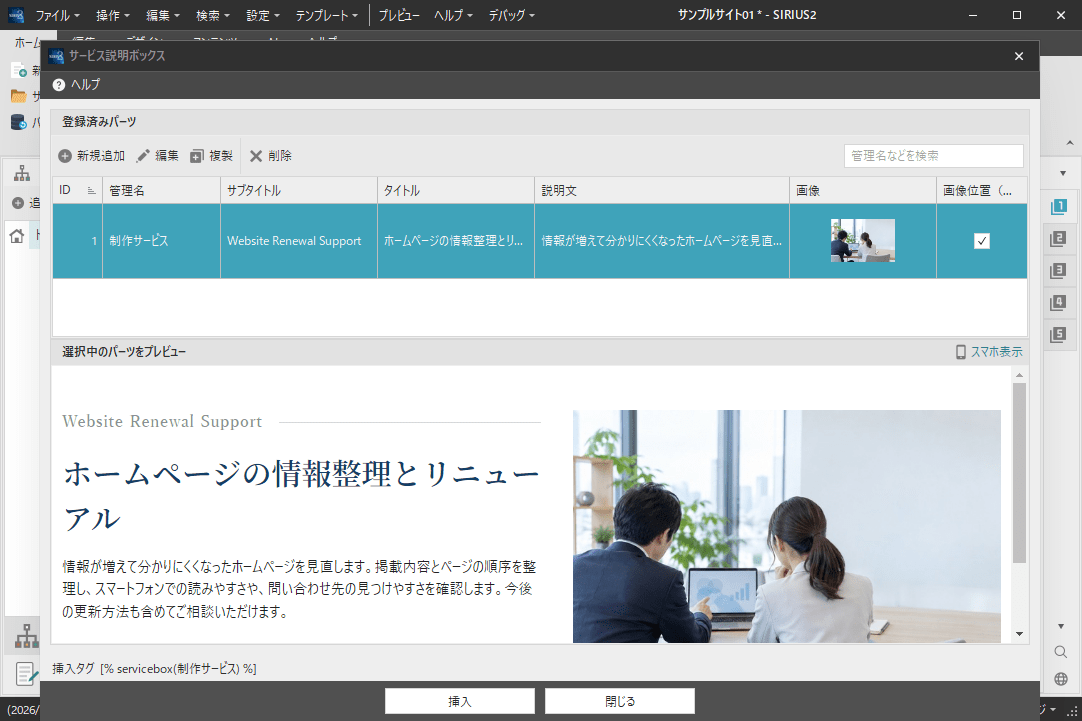Click the magnifier icon at bottom right
1082x721 pixels.
coord(1061,652)
